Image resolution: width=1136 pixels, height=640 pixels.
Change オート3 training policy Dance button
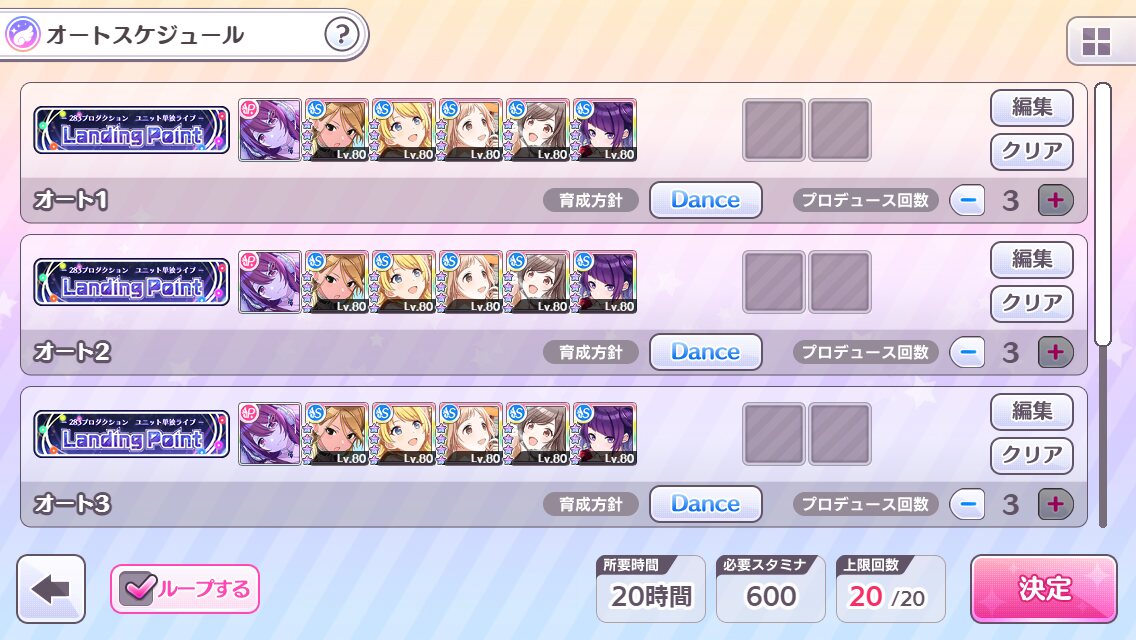[x=706, y=504]
